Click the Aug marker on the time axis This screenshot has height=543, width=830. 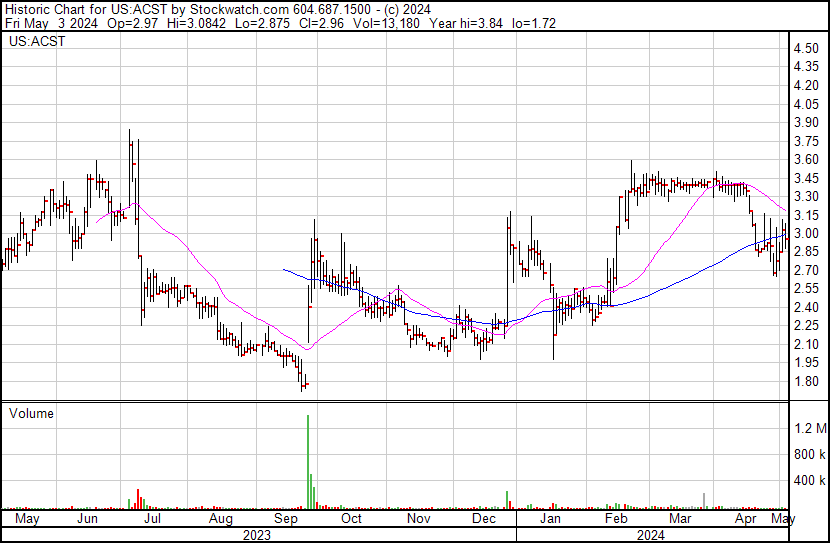221,520
